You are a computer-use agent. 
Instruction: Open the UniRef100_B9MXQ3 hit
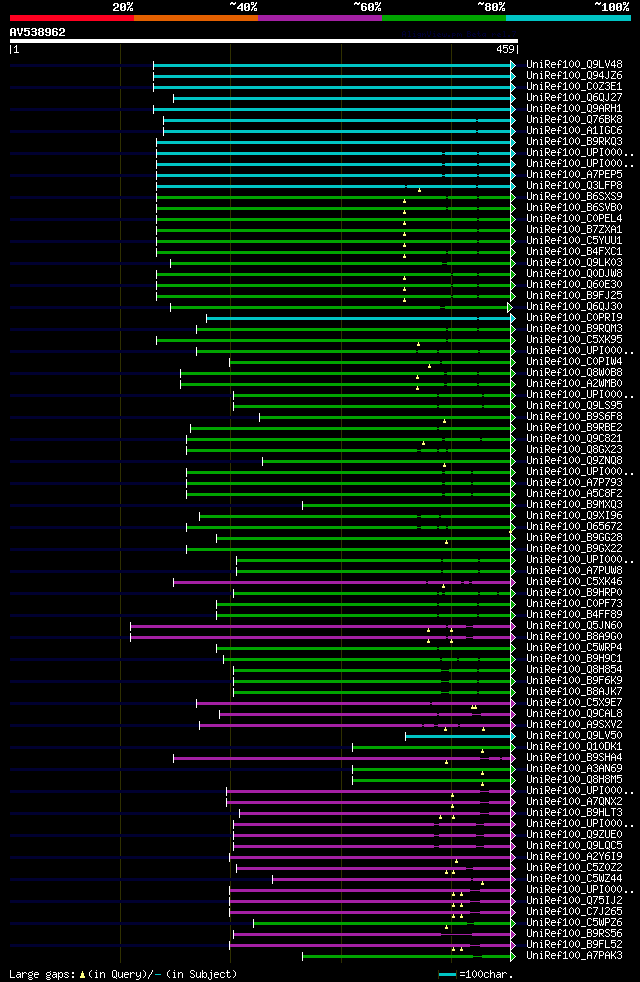pos(574,505)
